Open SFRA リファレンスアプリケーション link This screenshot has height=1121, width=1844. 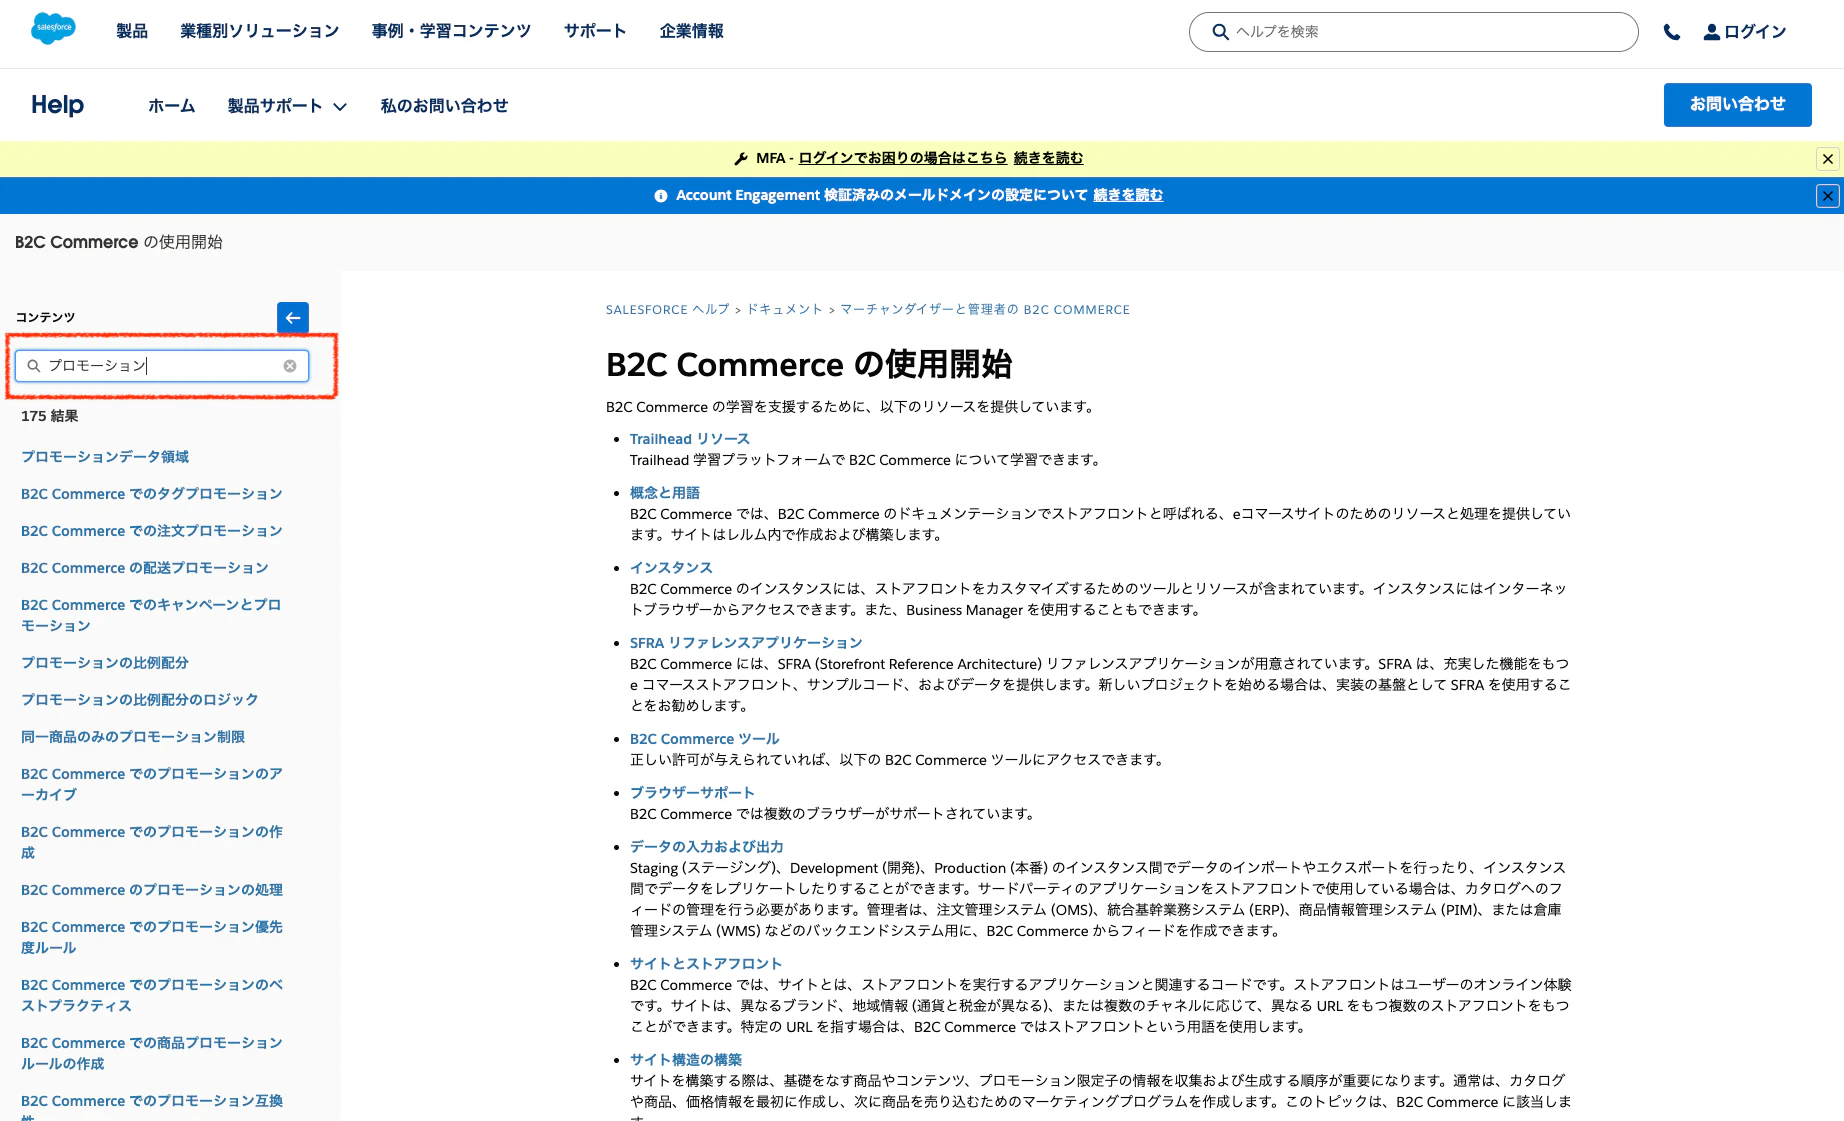(x=746, y=643)
